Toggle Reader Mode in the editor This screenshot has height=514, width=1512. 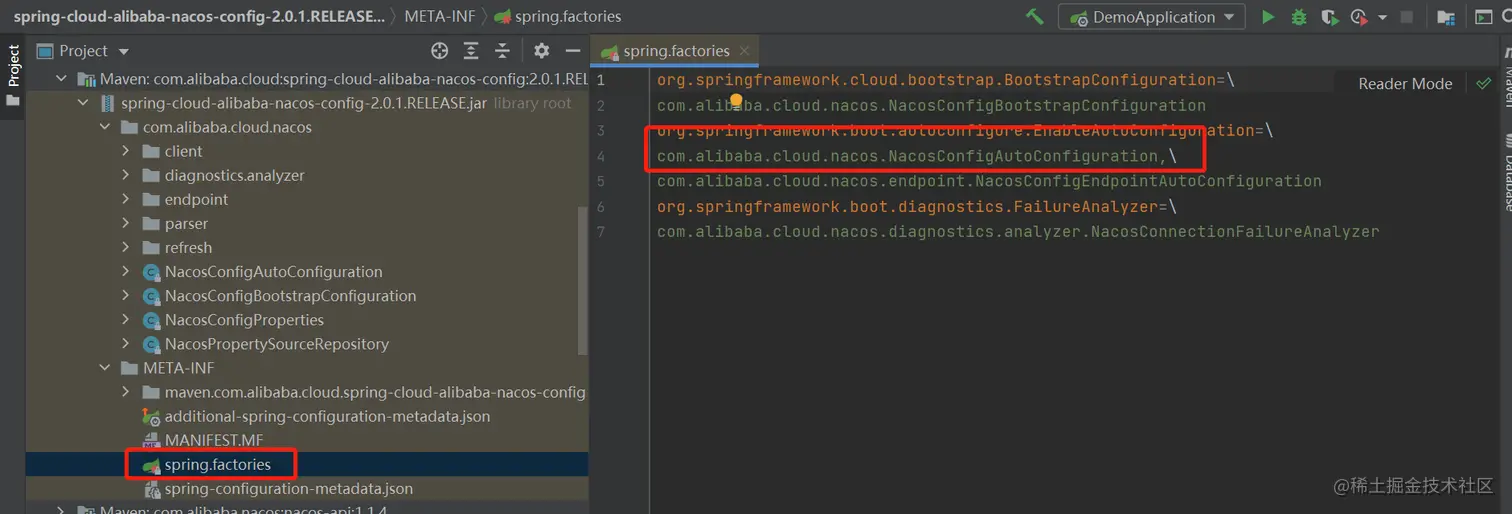(x=1405, y=84)
